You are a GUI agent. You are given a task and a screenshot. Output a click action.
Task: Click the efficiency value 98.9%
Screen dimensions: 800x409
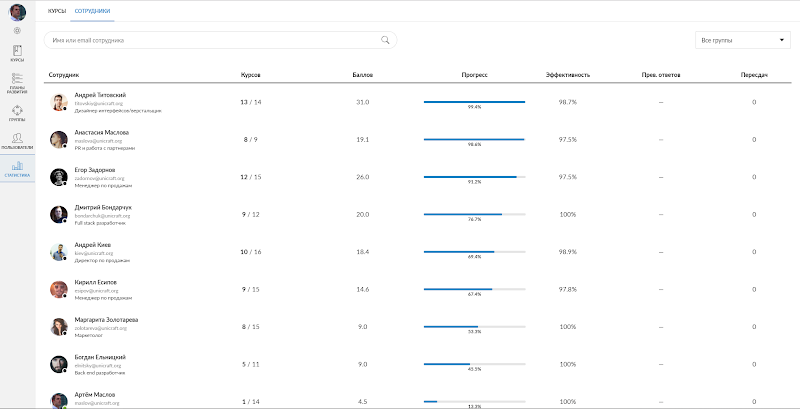coord(568,252)
